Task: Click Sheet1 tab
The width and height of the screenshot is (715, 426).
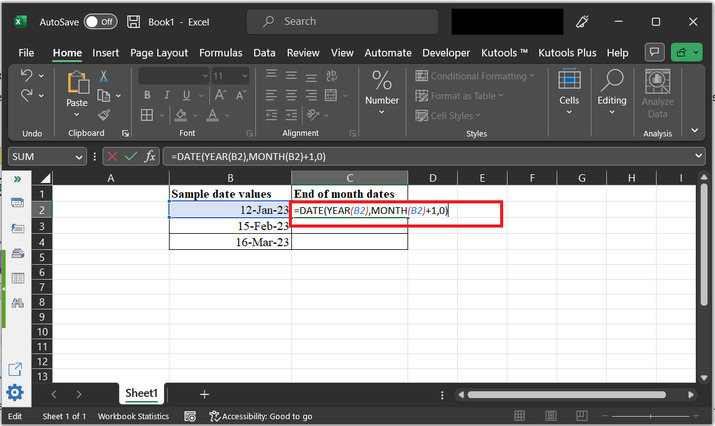Action: 141,393
